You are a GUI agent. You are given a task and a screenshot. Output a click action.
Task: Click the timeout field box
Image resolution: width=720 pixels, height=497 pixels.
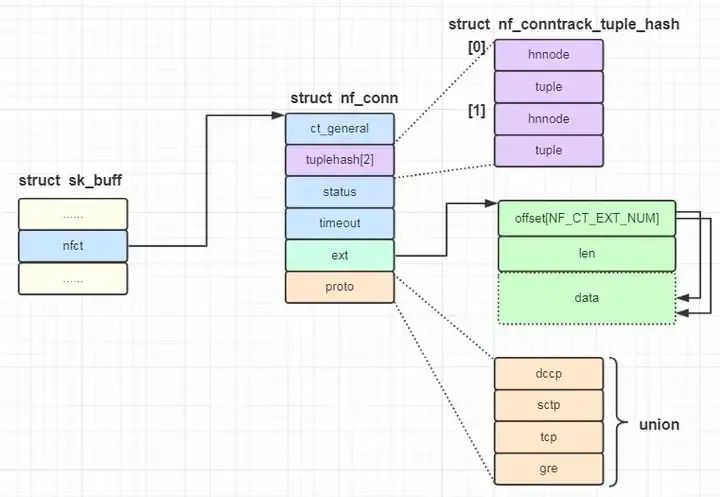339,223
